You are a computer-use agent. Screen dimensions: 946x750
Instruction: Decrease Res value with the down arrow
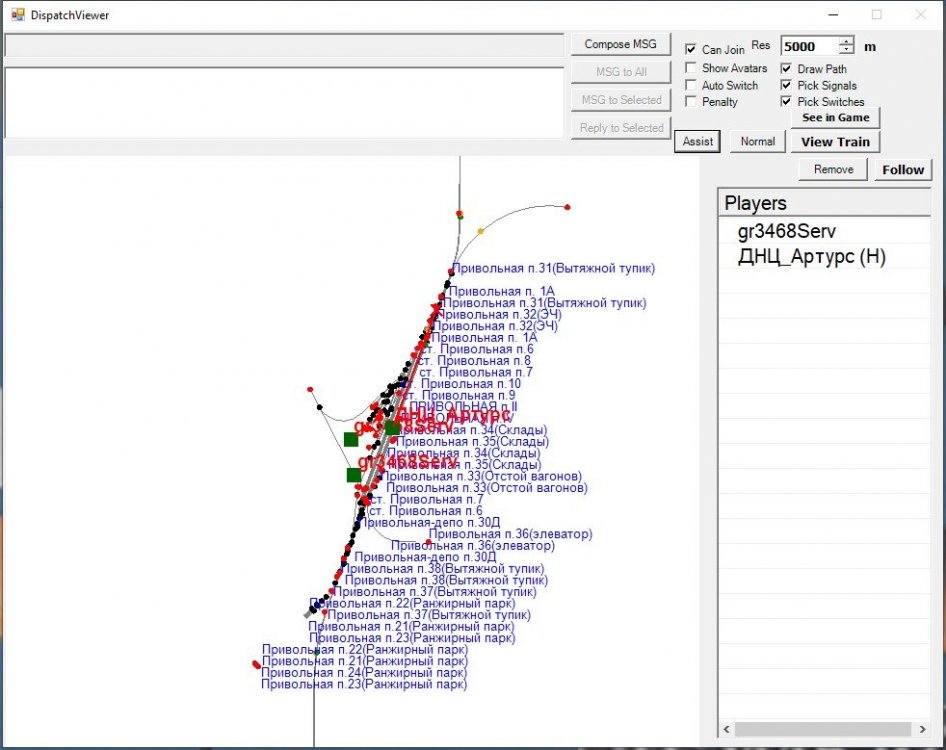click(x=847, y=51)
